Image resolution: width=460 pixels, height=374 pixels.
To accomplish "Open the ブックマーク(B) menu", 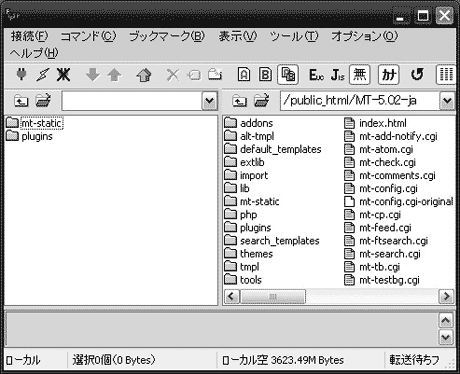I will [x=167, y=36].
